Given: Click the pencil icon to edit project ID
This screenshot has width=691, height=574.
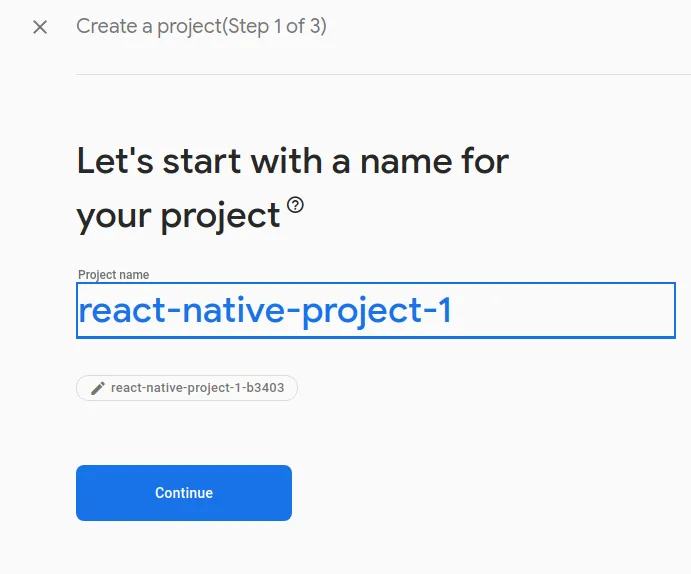Looking at the screenshot, I should pos(98,388).
